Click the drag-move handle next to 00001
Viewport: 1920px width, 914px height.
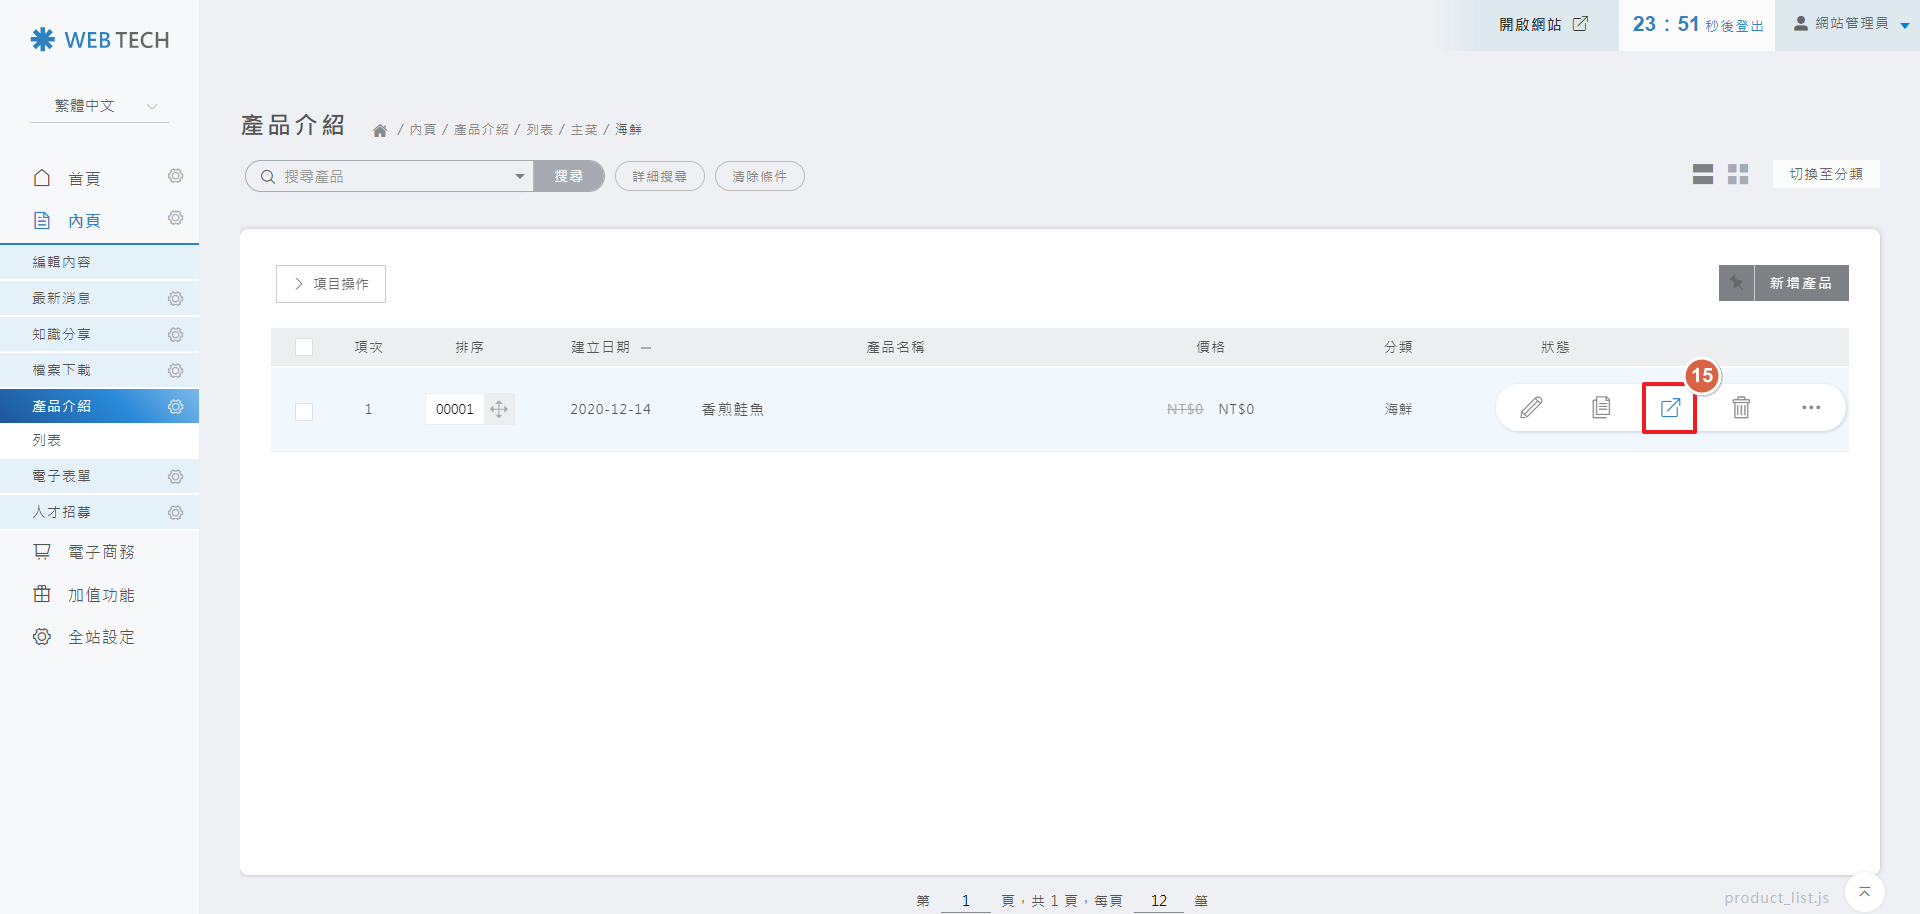499,409
